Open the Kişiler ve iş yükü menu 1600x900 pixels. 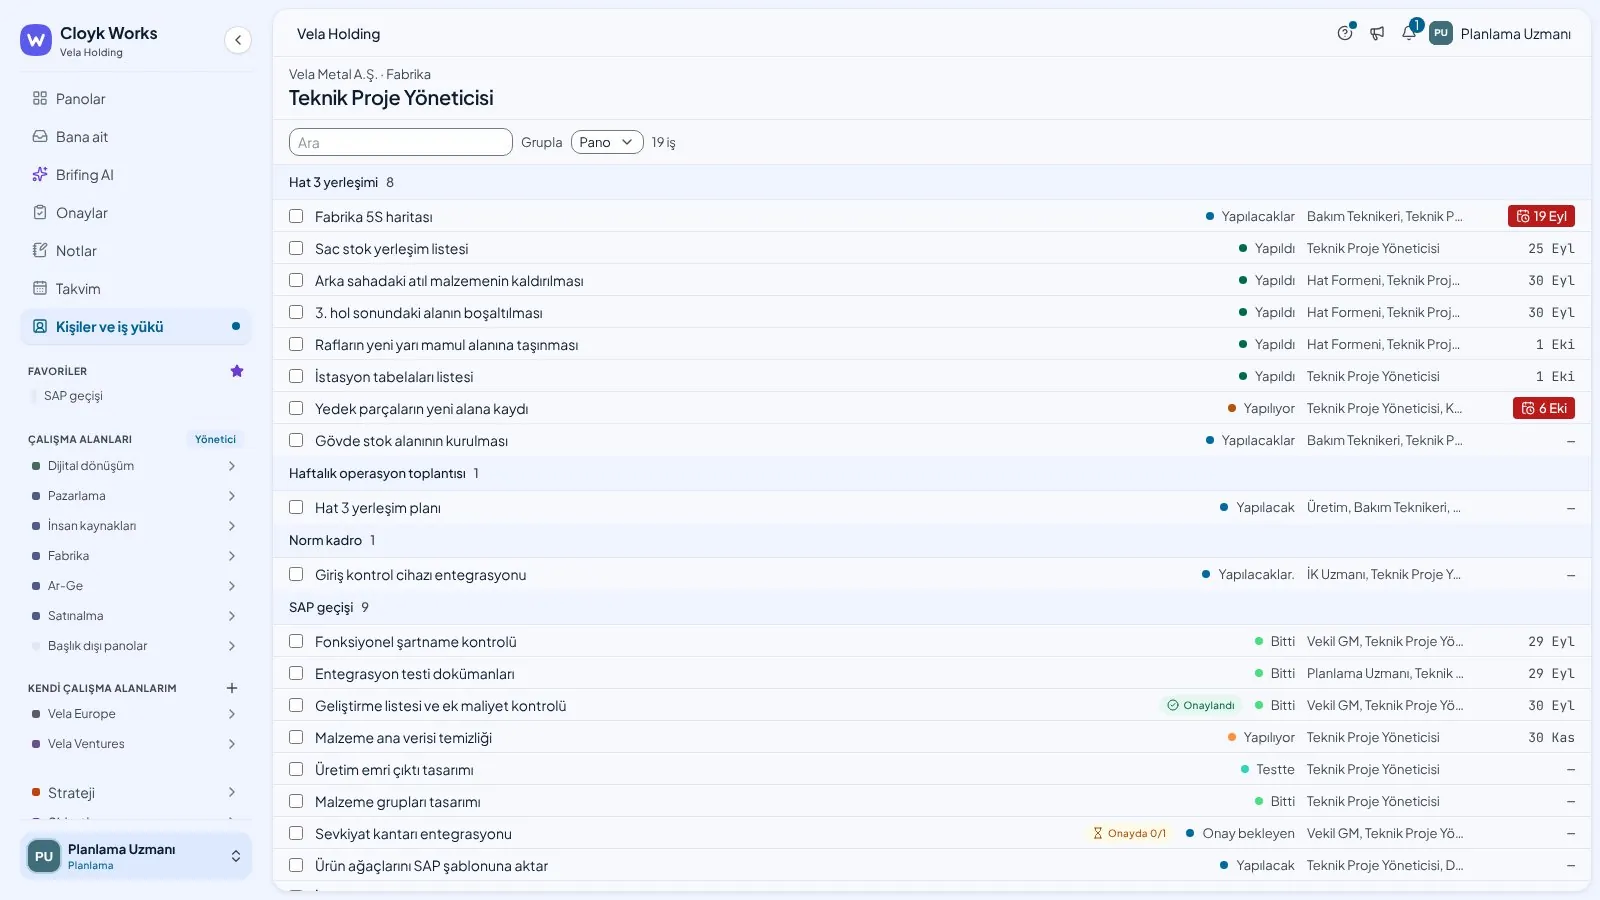[x=136, y=326]
